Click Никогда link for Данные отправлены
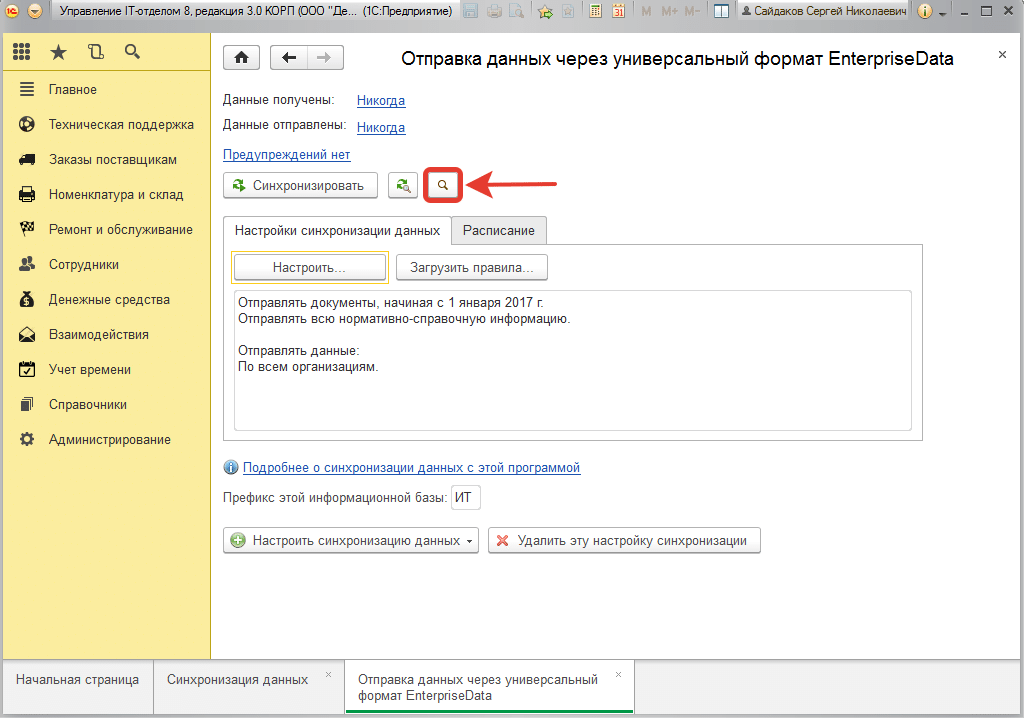This screenshot has width=1024, height=718. pyautogui.click(x=381, y=127)
